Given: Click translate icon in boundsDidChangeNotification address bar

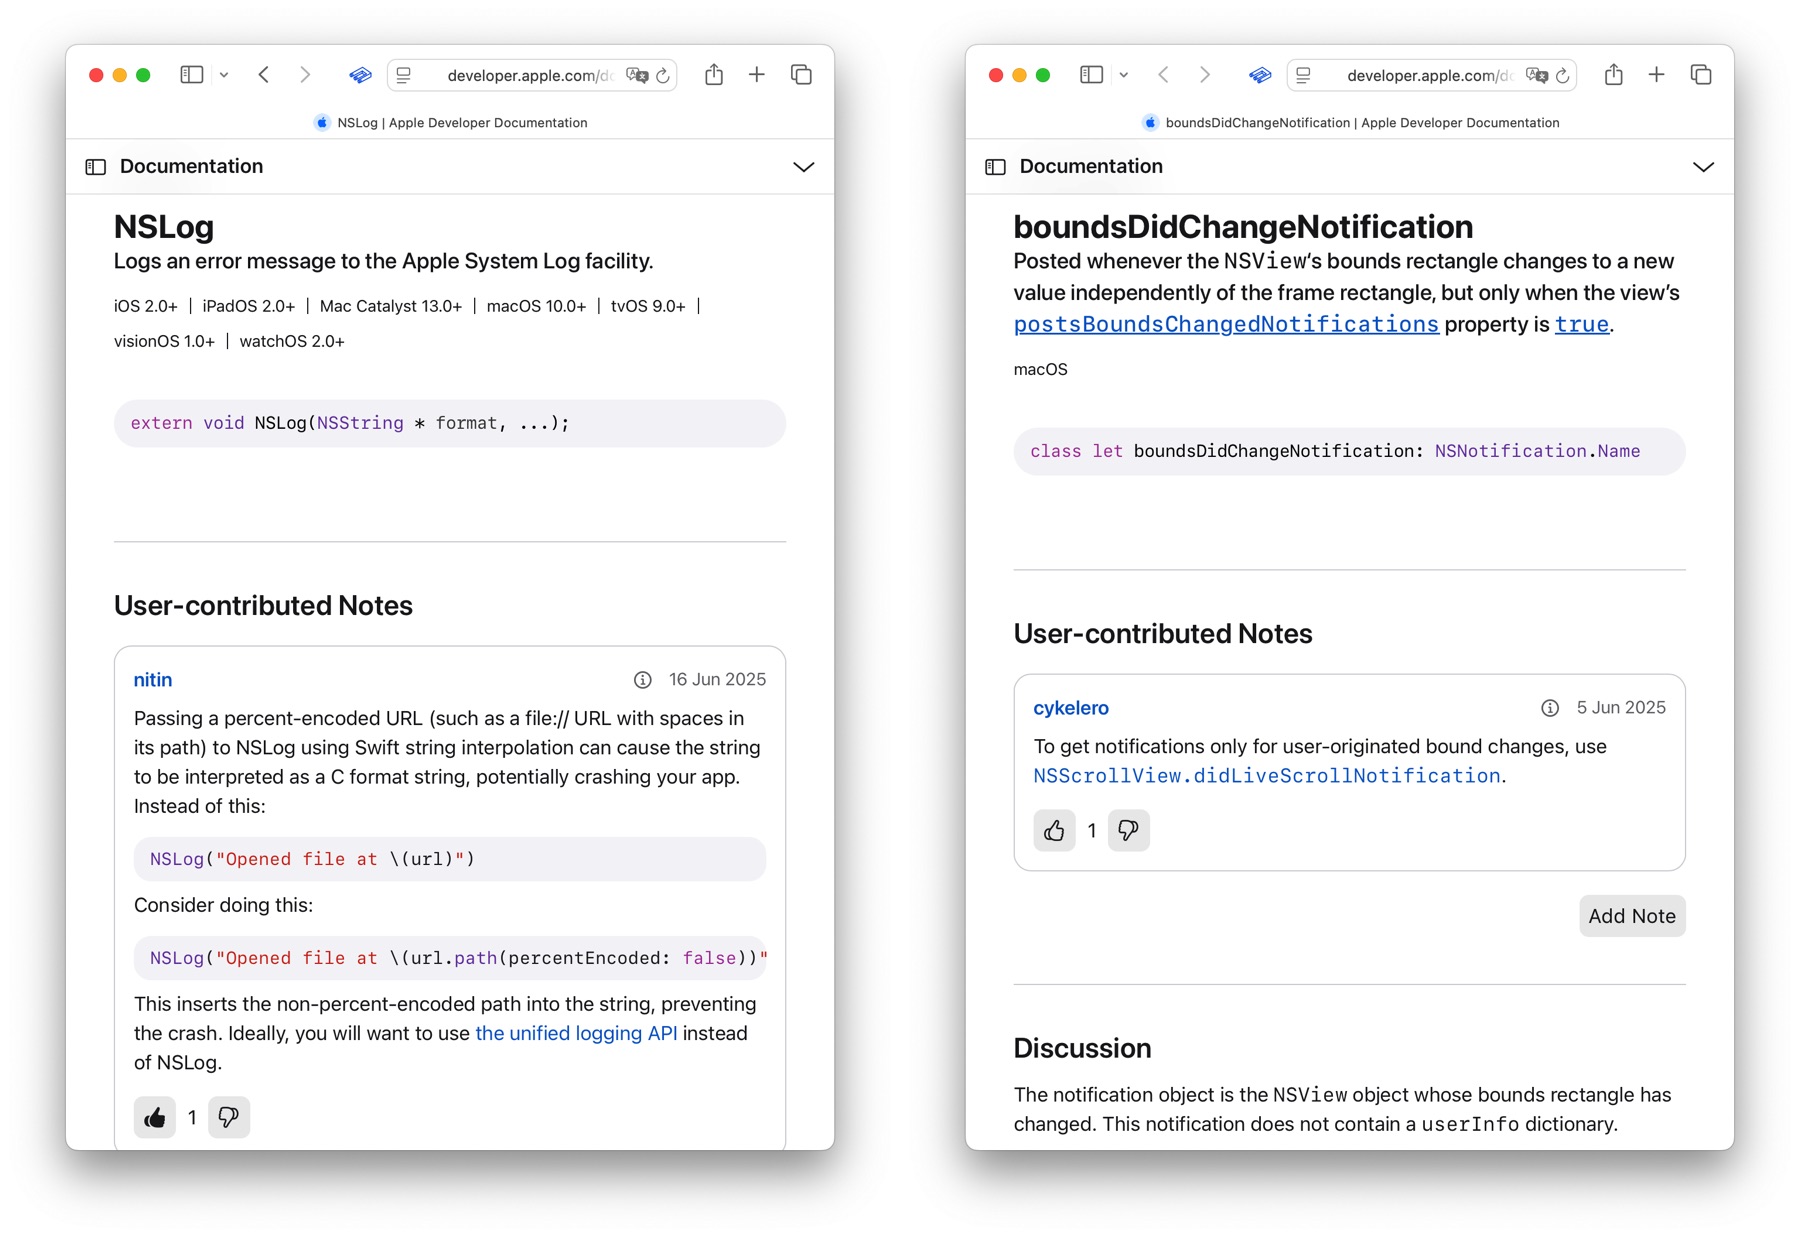Looking at the screenshot, I should pyautogui.click(x=1537, y=75).
